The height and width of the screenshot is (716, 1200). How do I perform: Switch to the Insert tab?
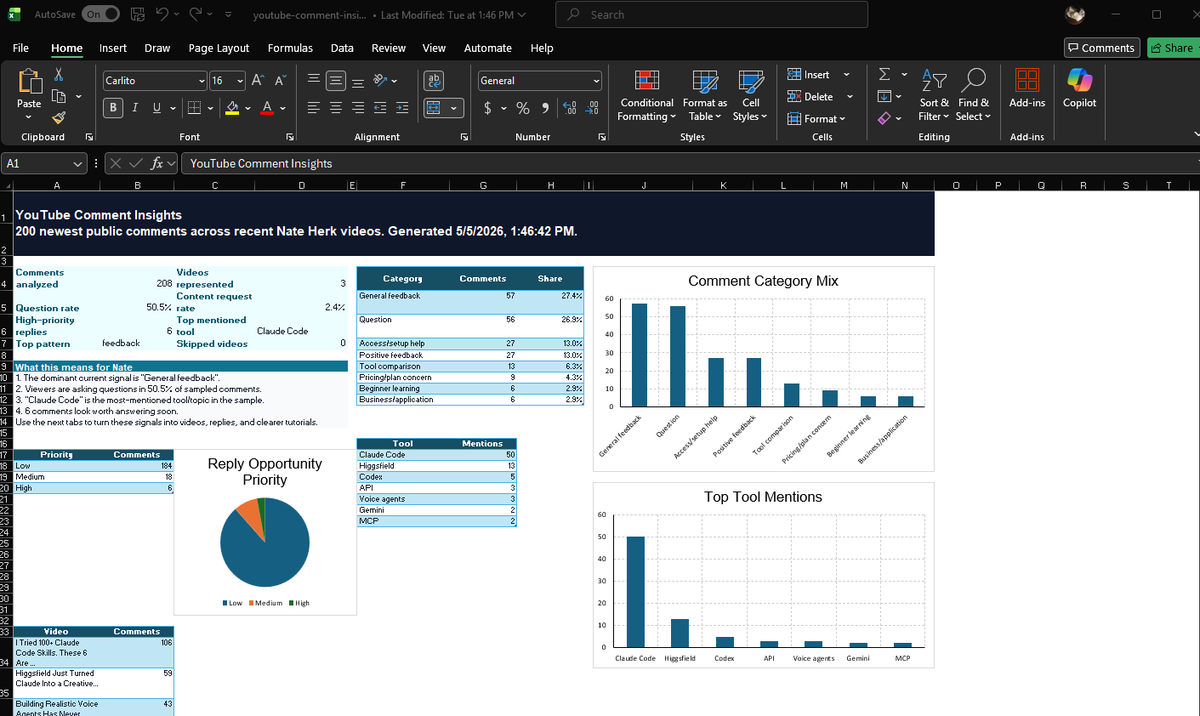point(113,48)
